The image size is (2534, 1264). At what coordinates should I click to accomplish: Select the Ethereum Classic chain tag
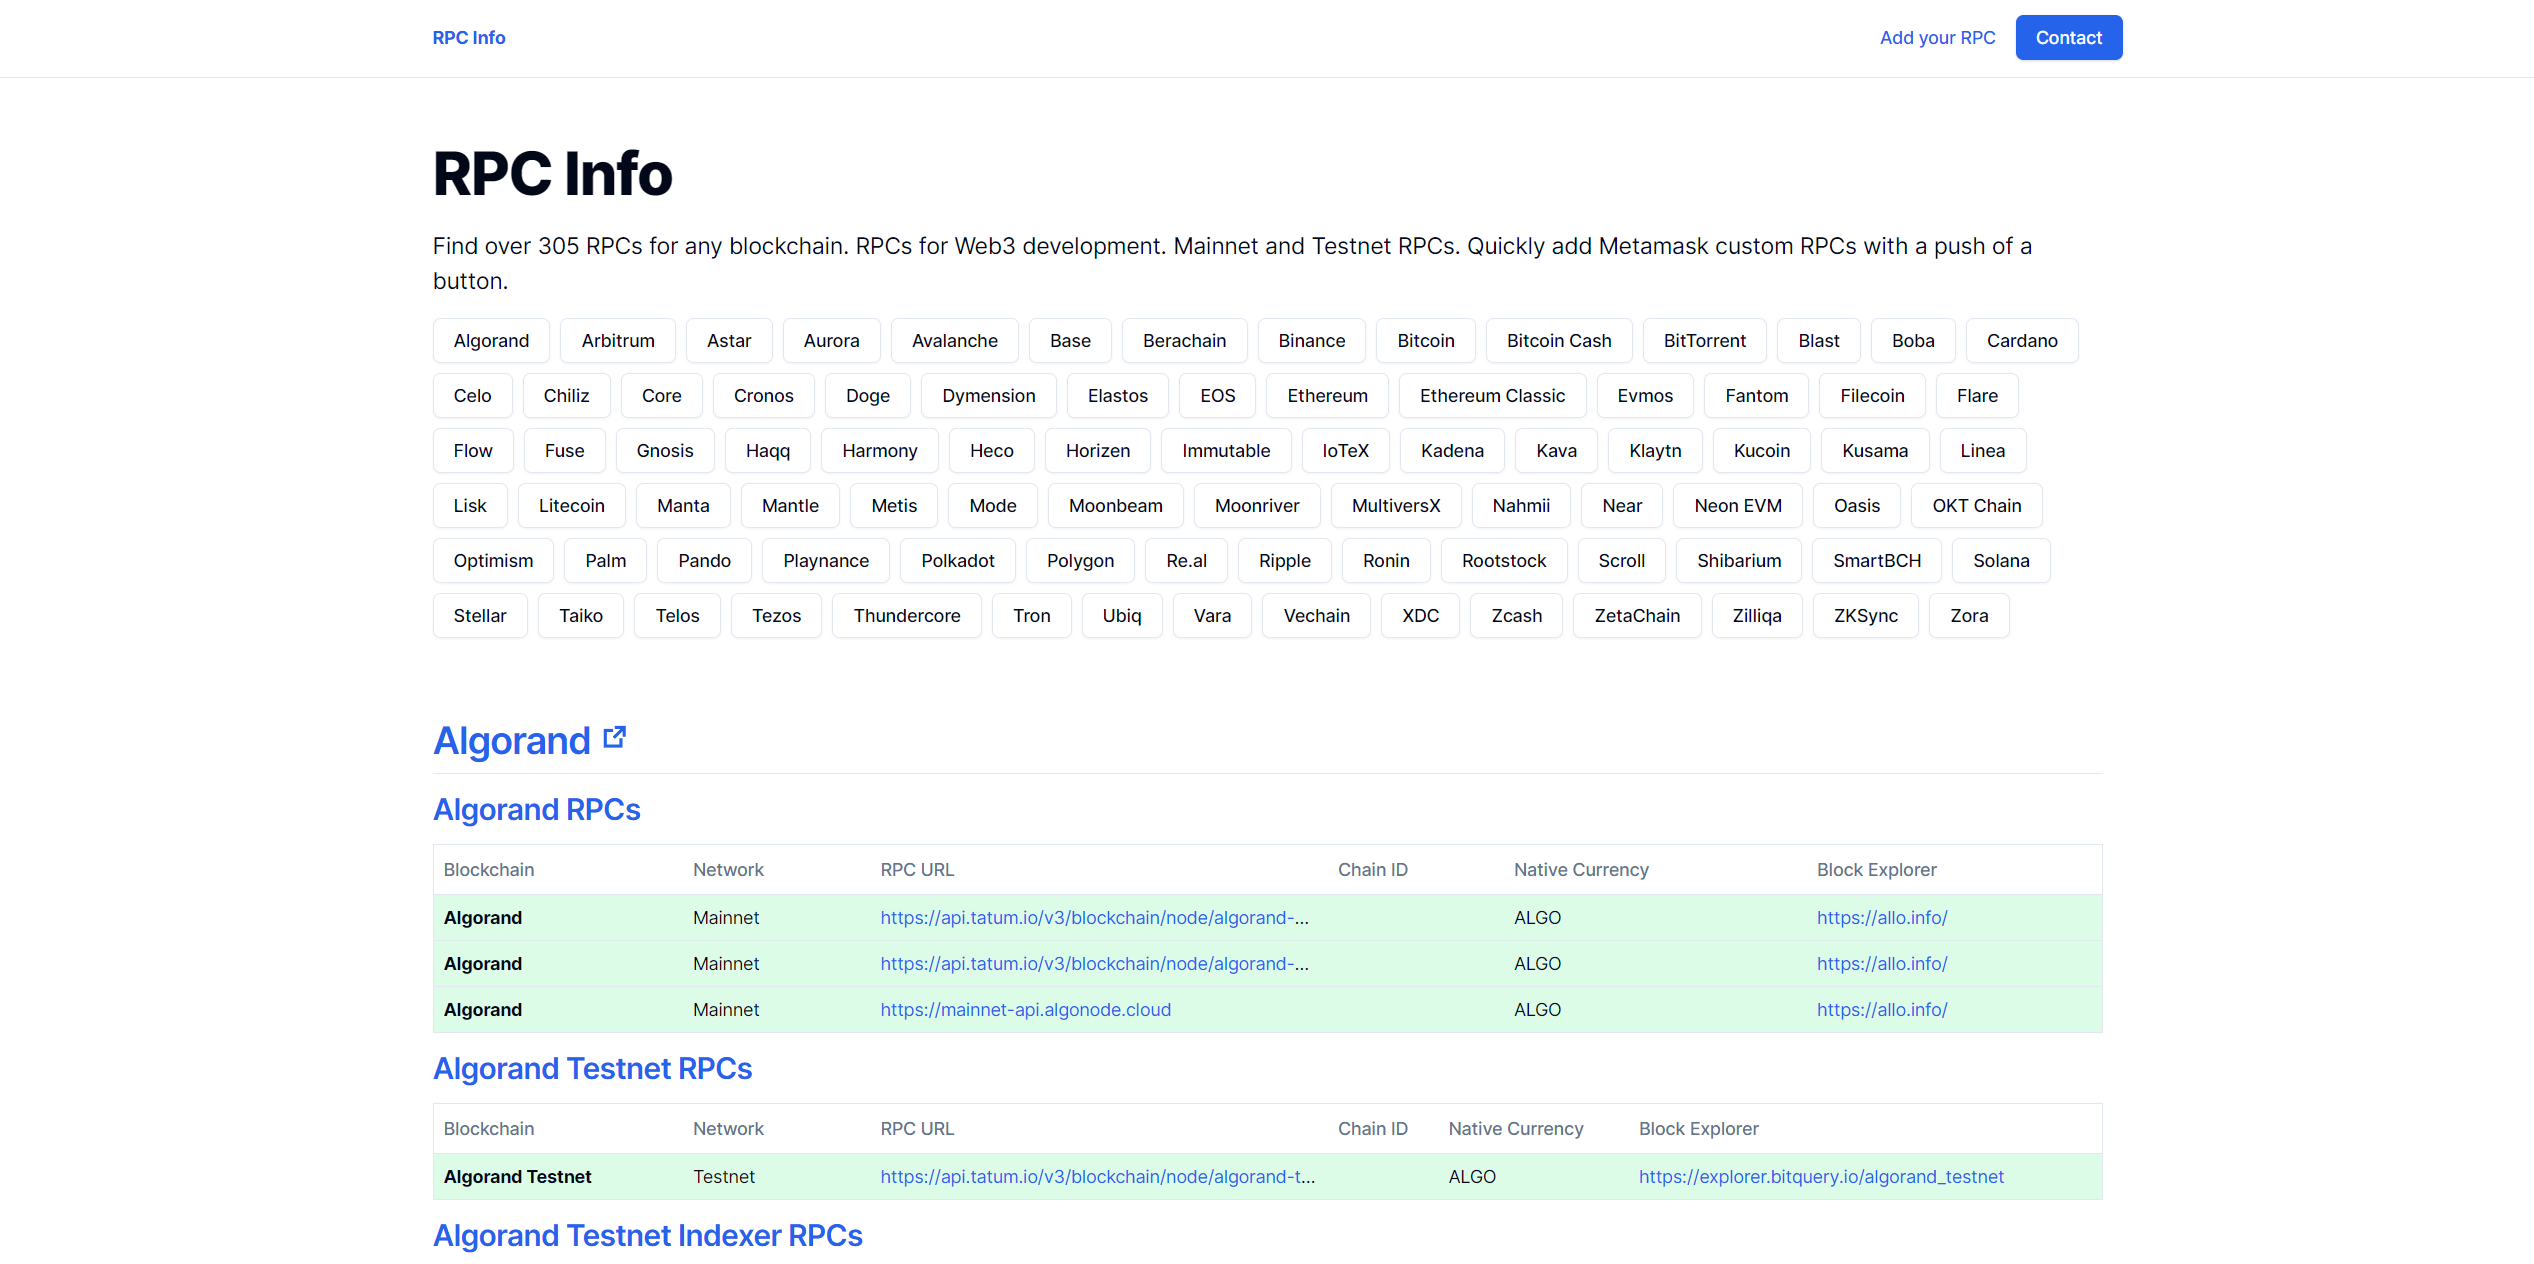[x=1492, y=396]
